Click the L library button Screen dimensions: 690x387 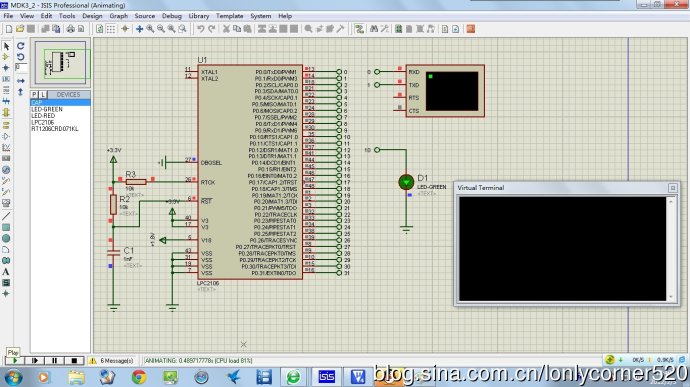click(43, 95)
